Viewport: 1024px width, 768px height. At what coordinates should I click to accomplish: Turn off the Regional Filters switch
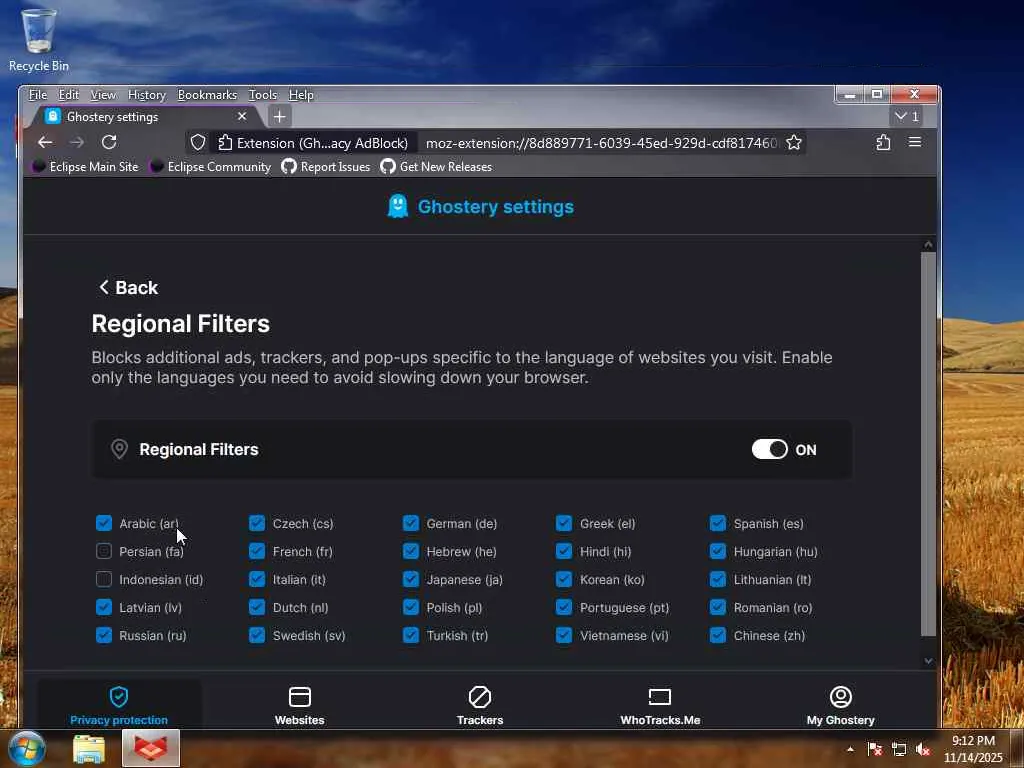[769, 449]
